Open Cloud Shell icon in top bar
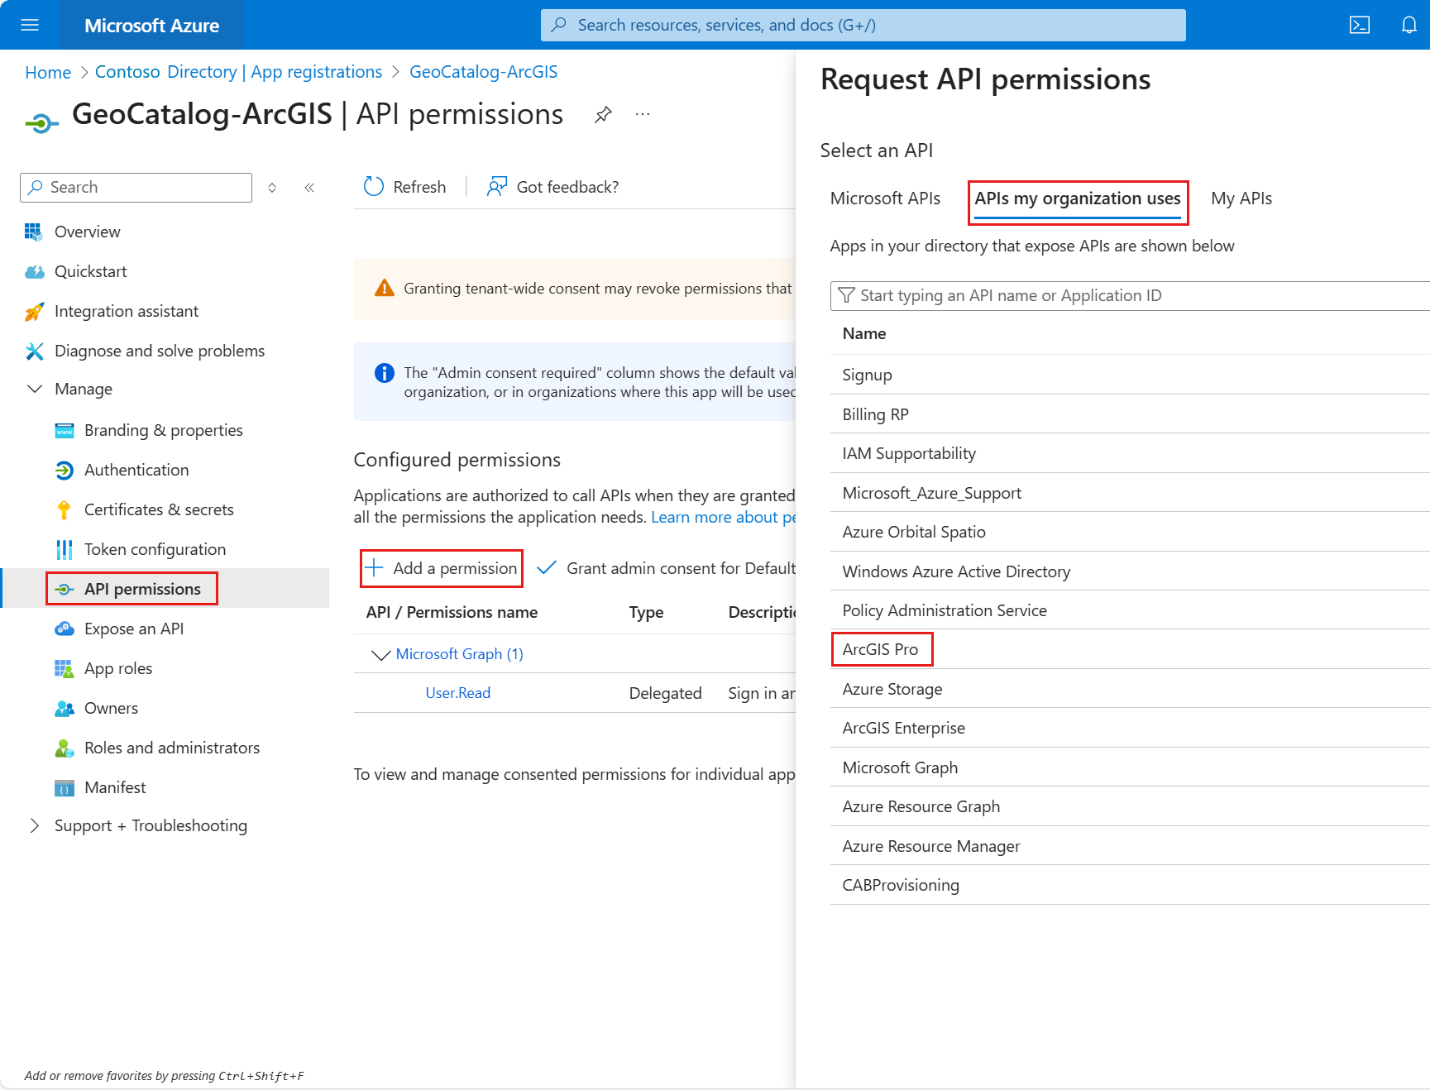 1360,25
